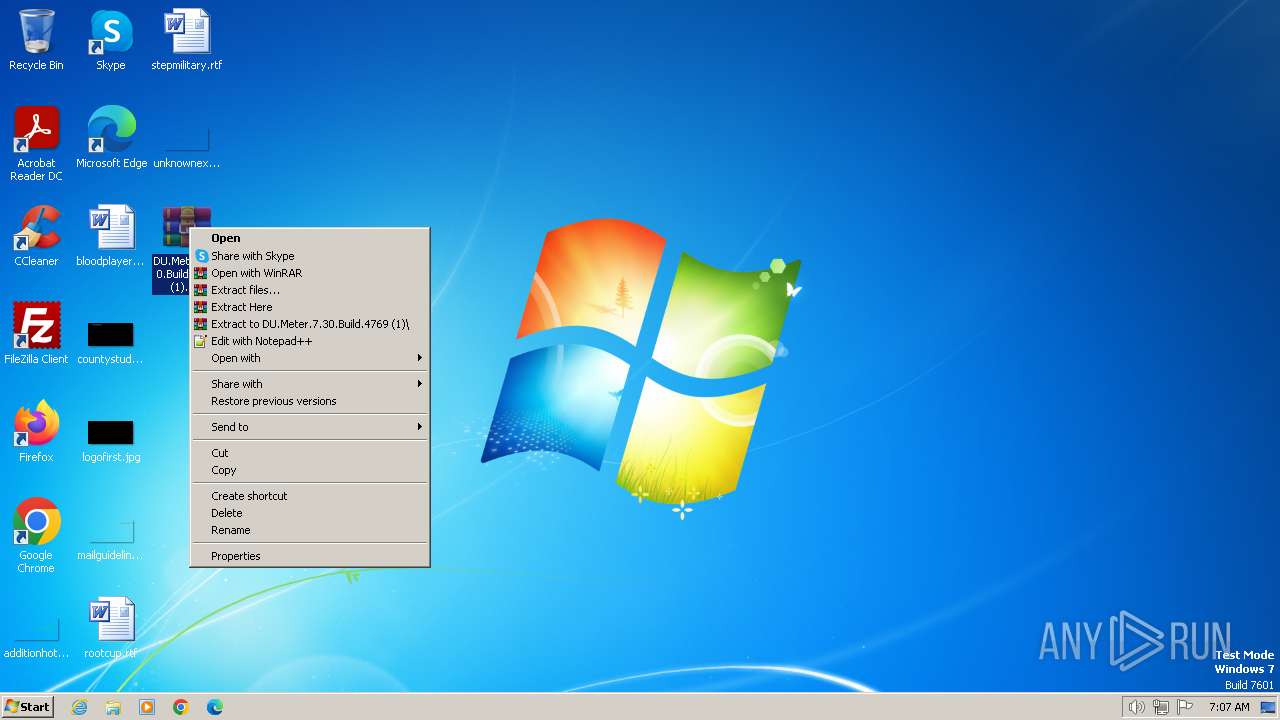The image size is (1280, 720).
Task: Launch Chrome from the taskbar
Action: coord(181,707)
